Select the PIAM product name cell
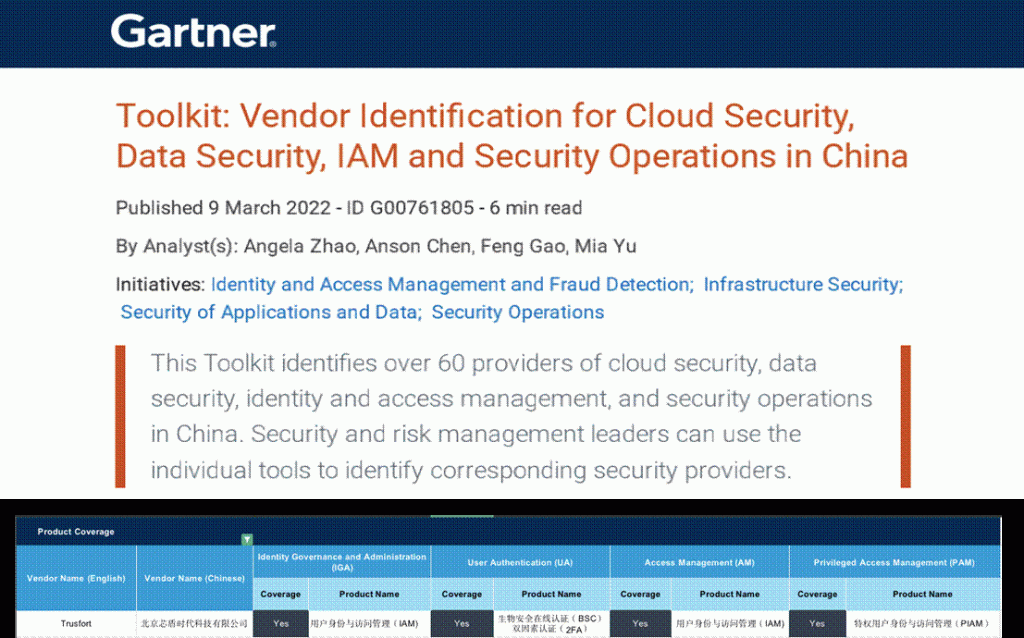Viewport: 1024px width, 638px height. (923, 624)
